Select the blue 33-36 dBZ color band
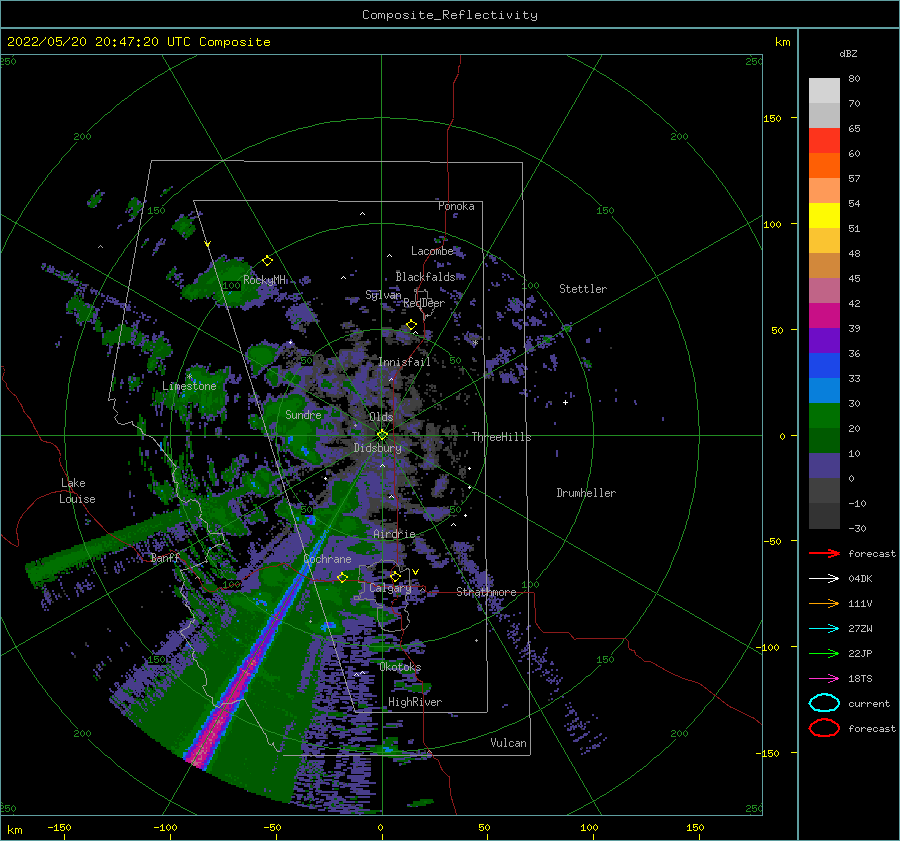900x841 pixels. [824, 366]
